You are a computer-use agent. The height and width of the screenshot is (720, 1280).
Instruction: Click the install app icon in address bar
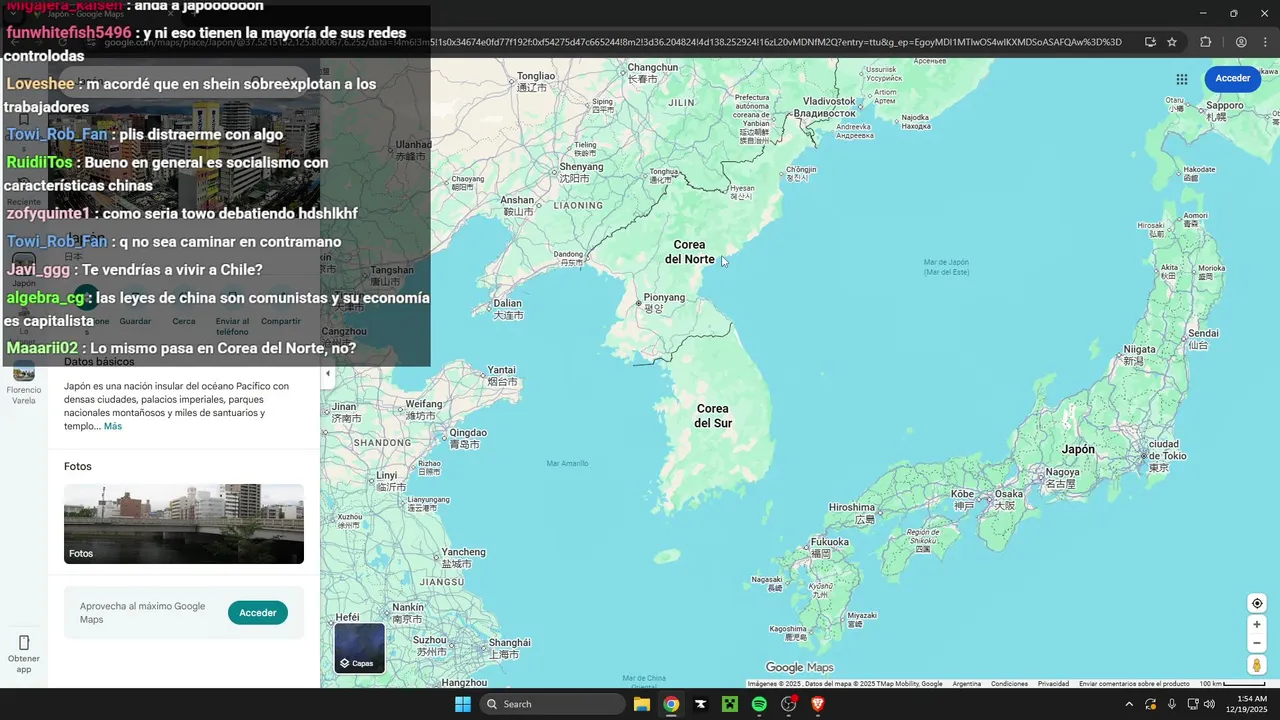click(x=1150, y=42)
